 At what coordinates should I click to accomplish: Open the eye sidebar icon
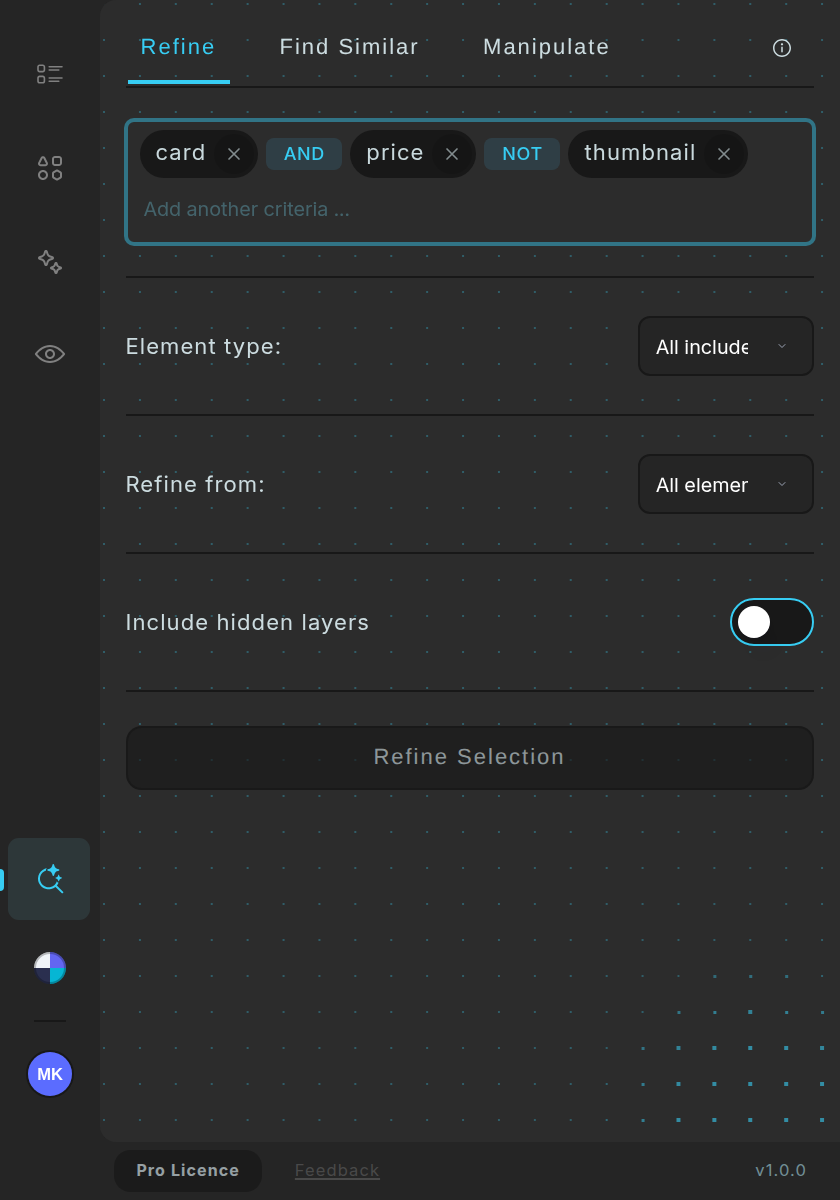pyautogui.click(x=50, y=353)
